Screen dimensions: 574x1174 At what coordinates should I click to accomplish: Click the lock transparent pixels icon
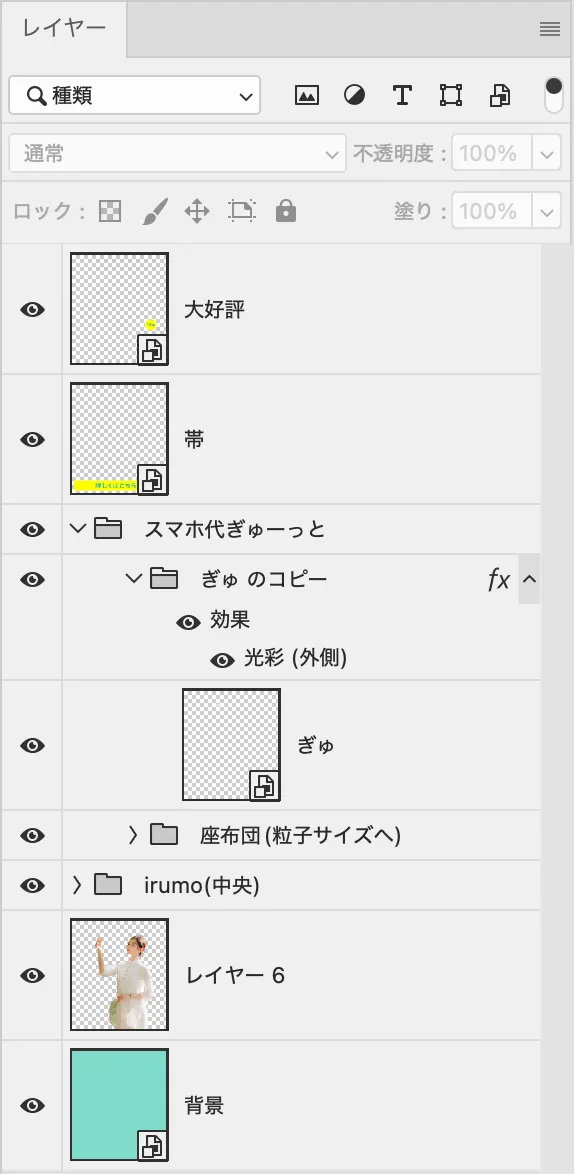[110, 211]
